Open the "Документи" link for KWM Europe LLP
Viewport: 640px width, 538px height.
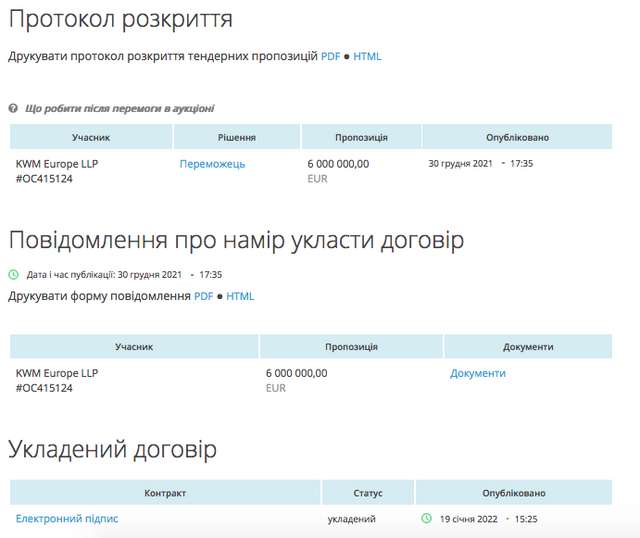(478, 373)
